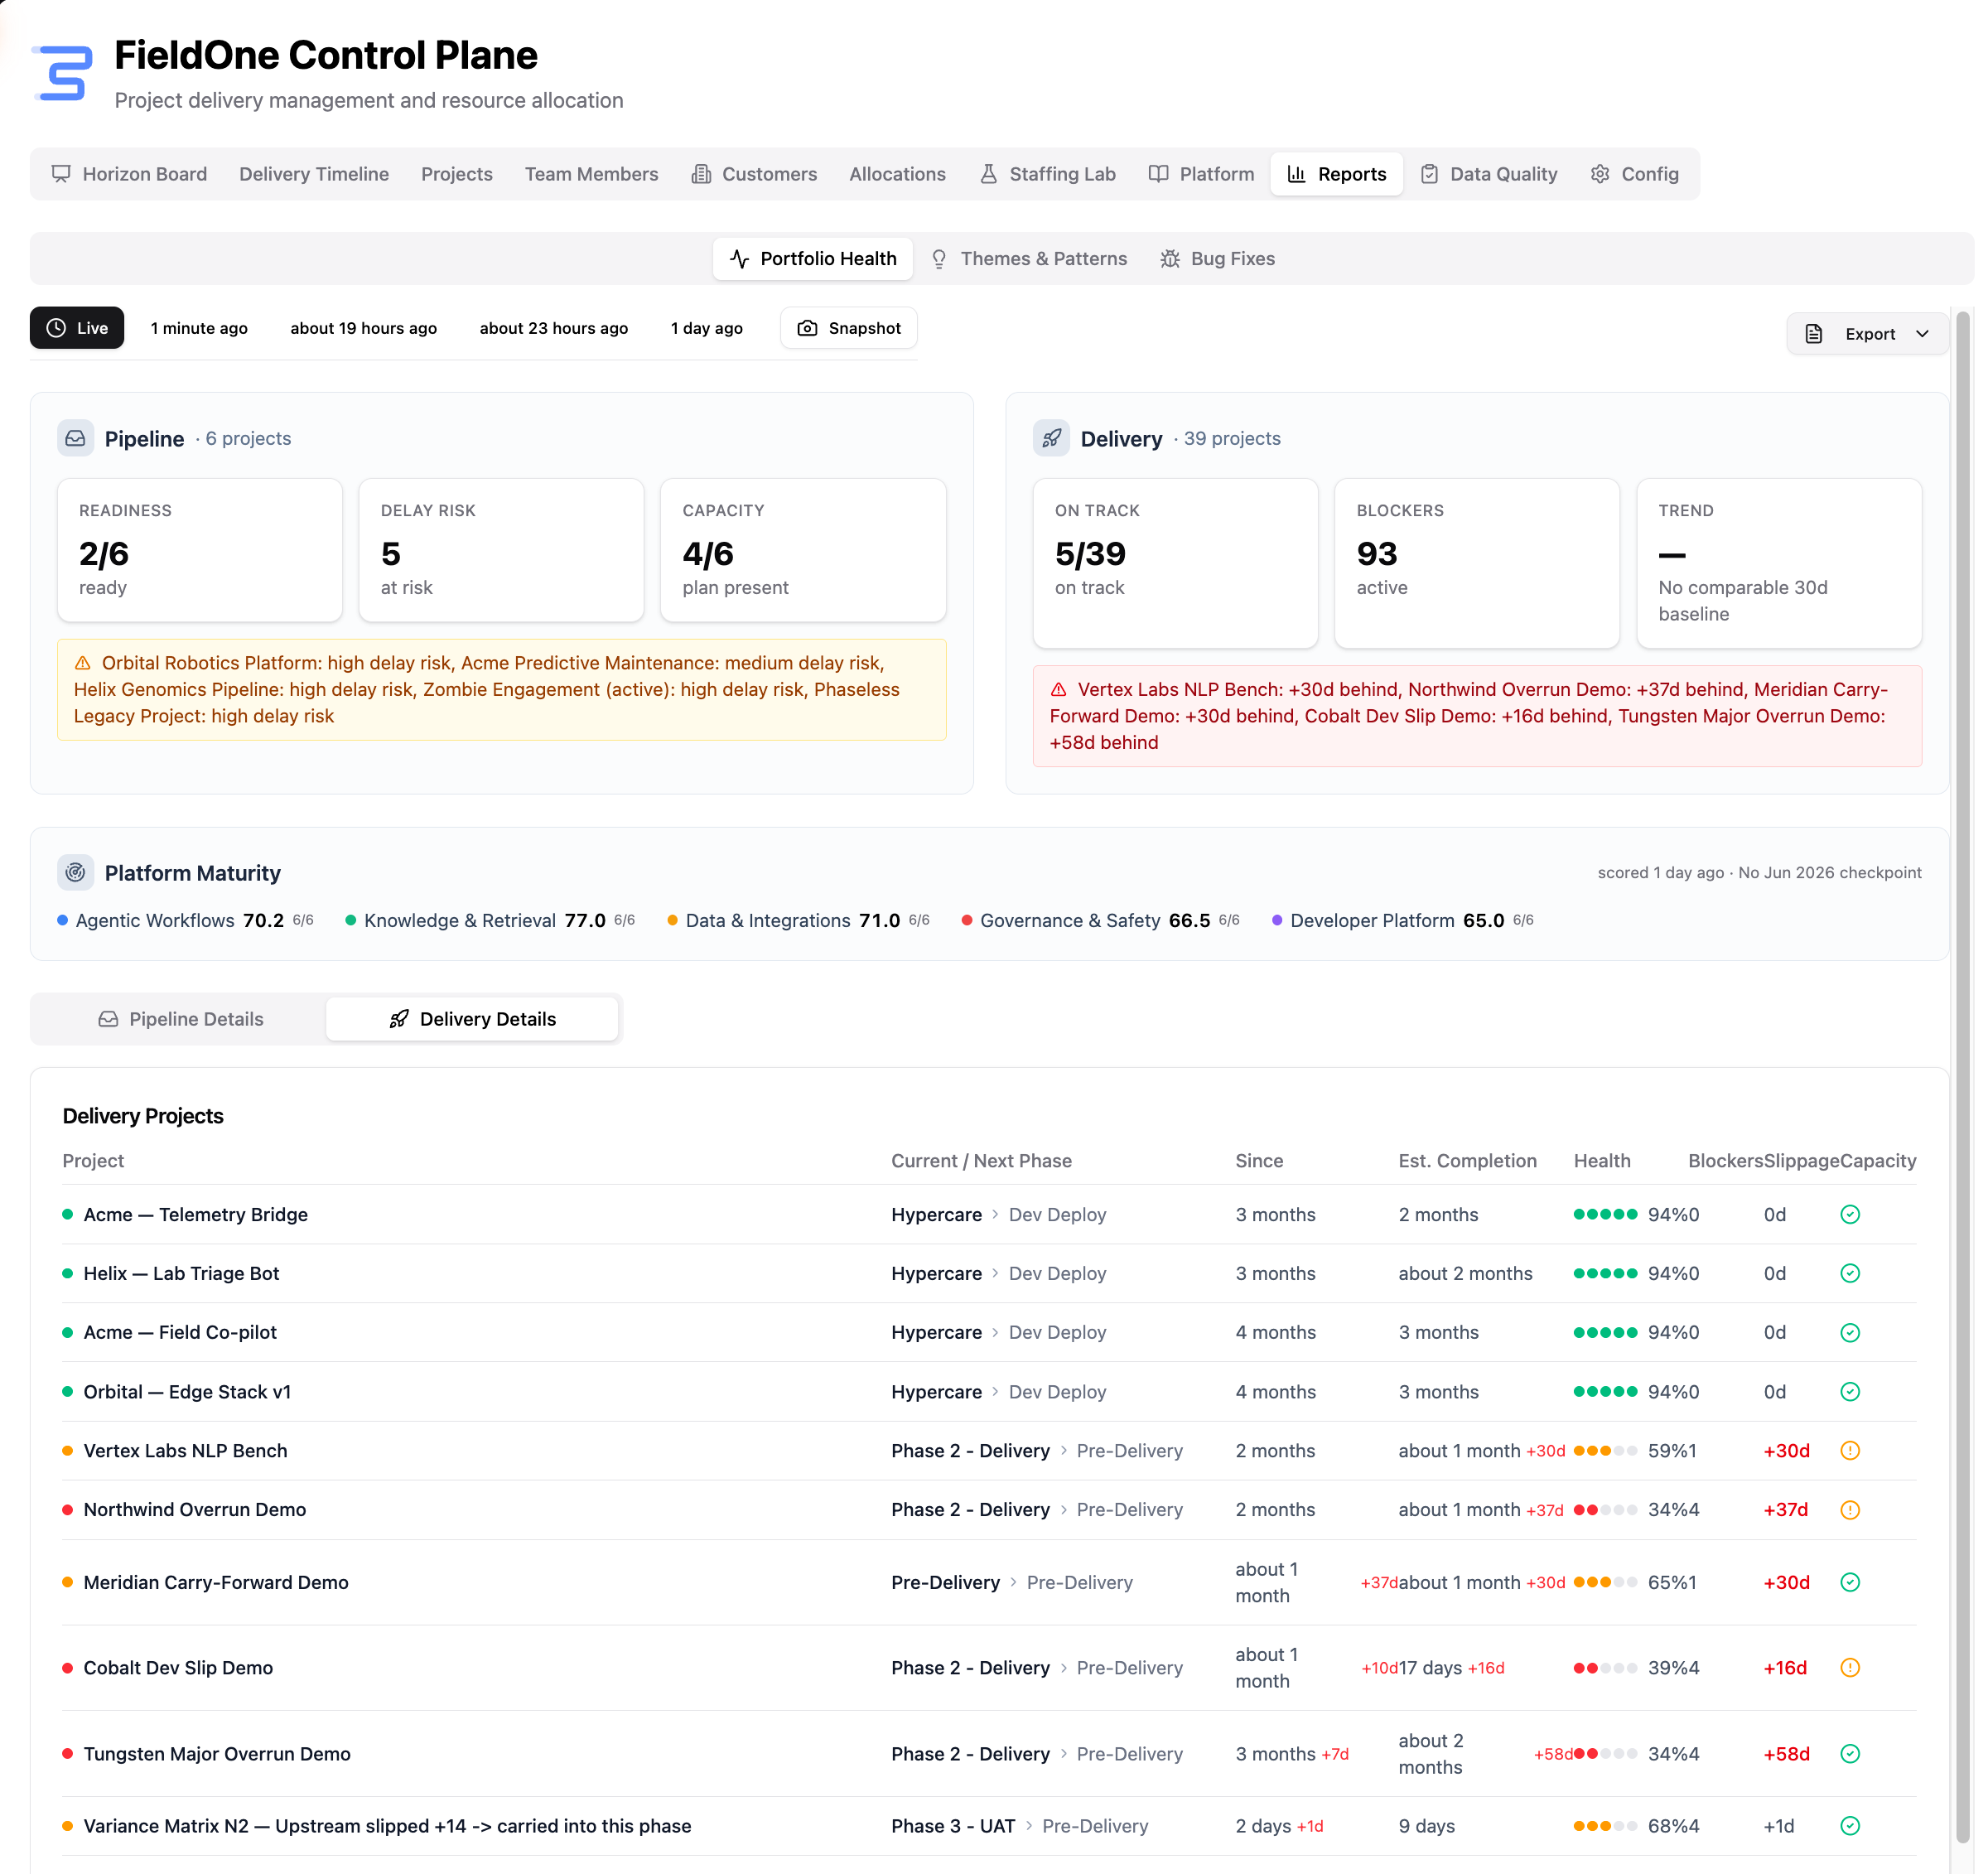The width and height of the screenshot is (1988, 1874).
Task: Click the Pipeline inbox icon
Action: pos(75,439)
